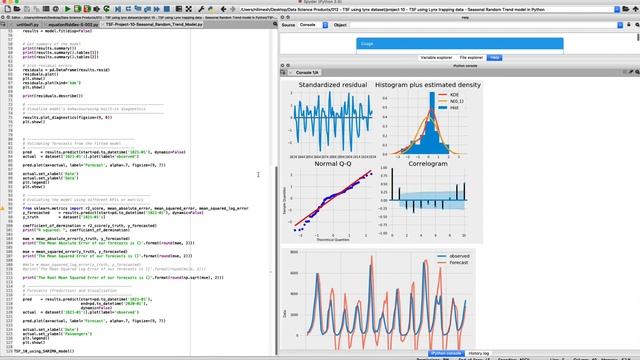The image size is (640, 360).
Task: Go forward to next cursor position
Action: tap(233, 9)
